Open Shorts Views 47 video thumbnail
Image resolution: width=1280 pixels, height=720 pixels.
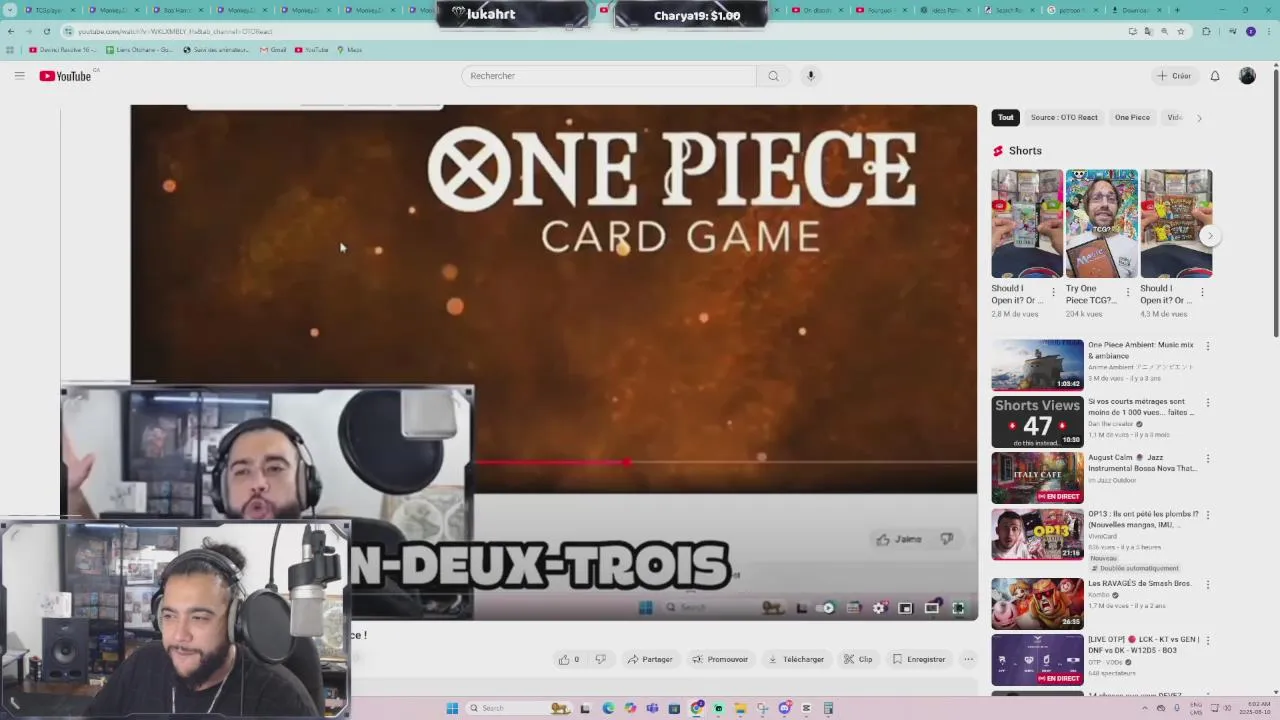point(1037,421)
